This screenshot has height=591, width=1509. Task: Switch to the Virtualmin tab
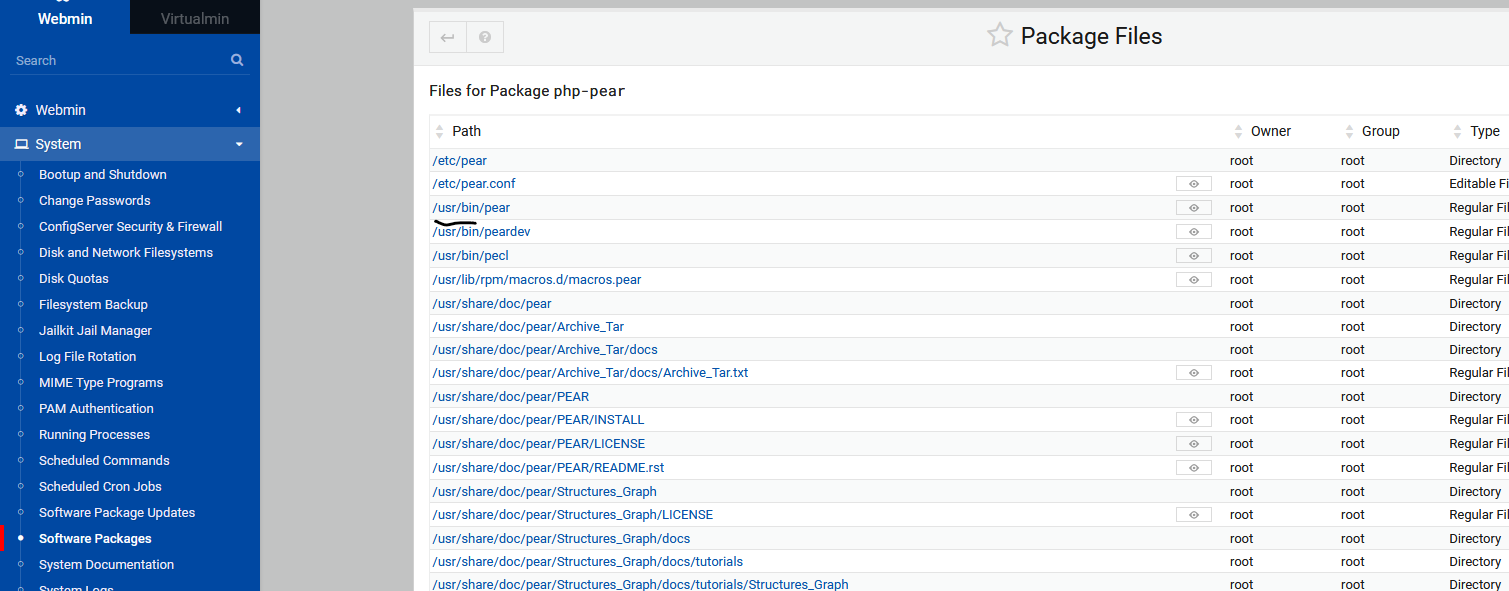(x=195, y=18)
